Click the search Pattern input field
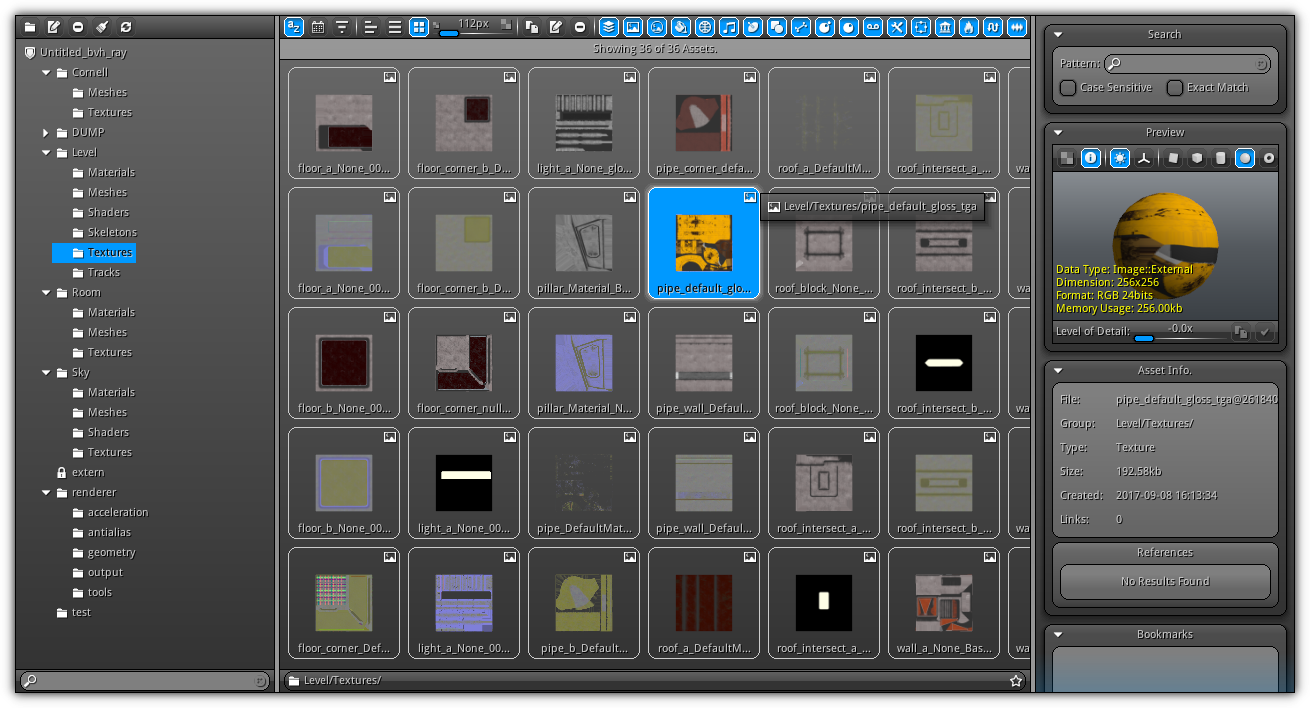 [1187, 63]
